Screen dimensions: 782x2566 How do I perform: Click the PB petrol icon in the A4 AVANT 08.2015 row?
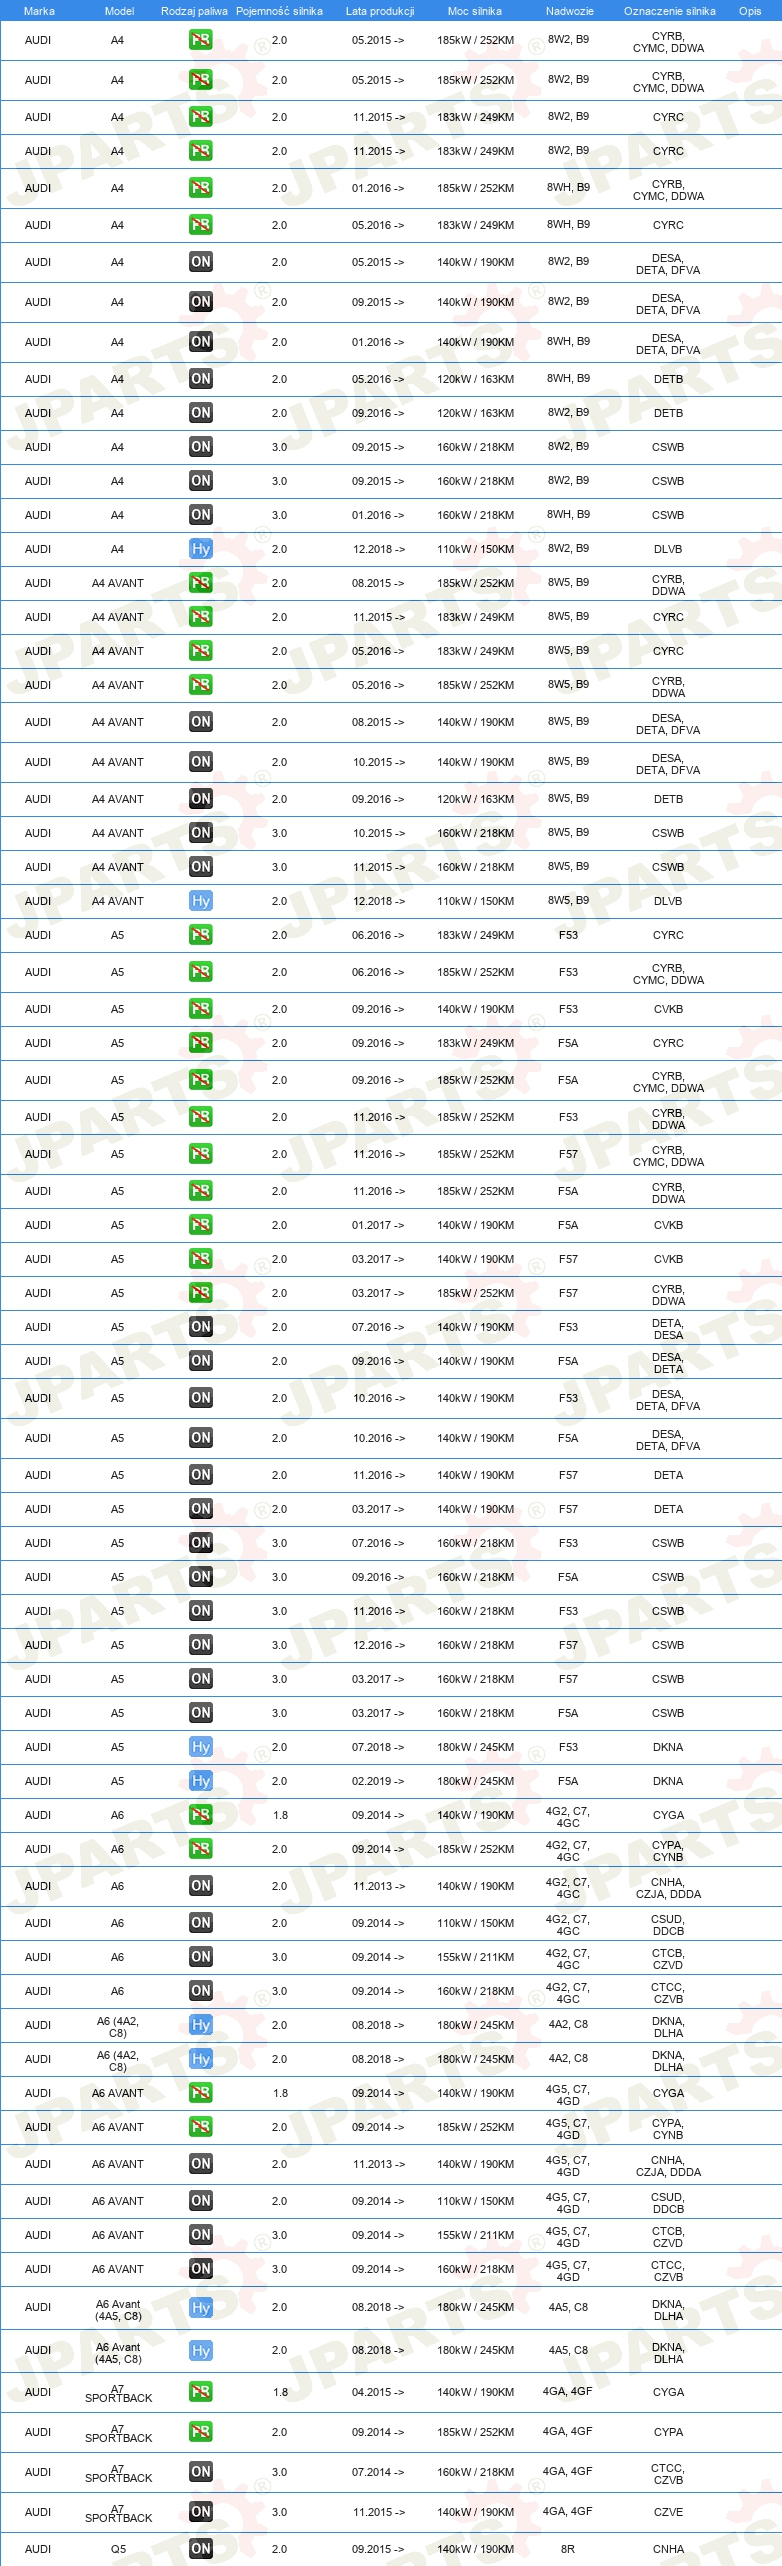pyautogui.click(x=201, y=583)
